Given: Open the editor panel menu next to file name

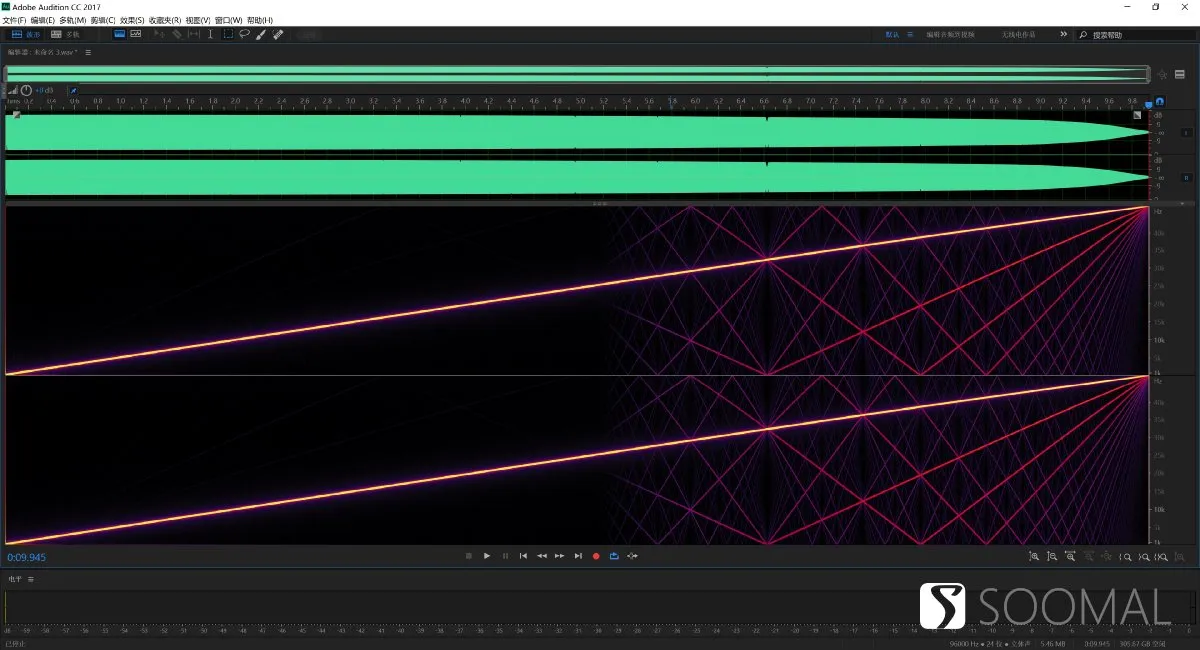Looking at the screenshot, I should tap(88, 52).
